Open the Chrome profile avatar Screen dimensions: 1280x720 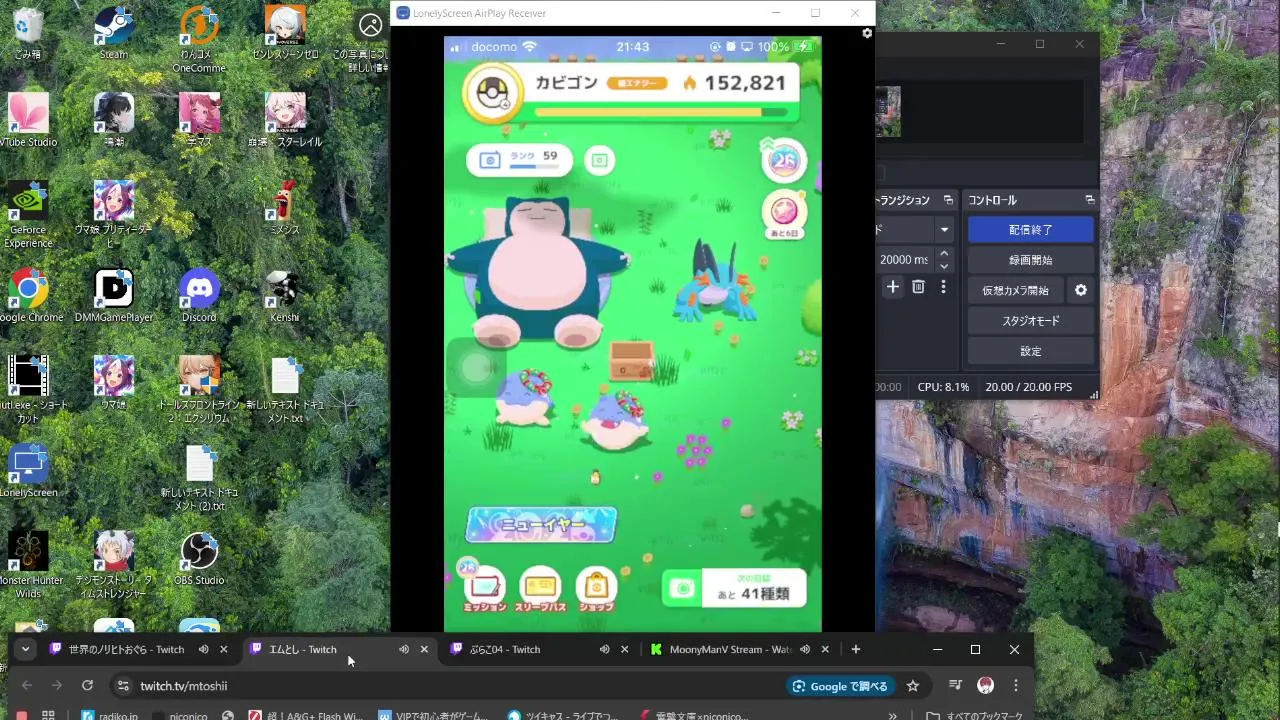click(x=985, y=686)
